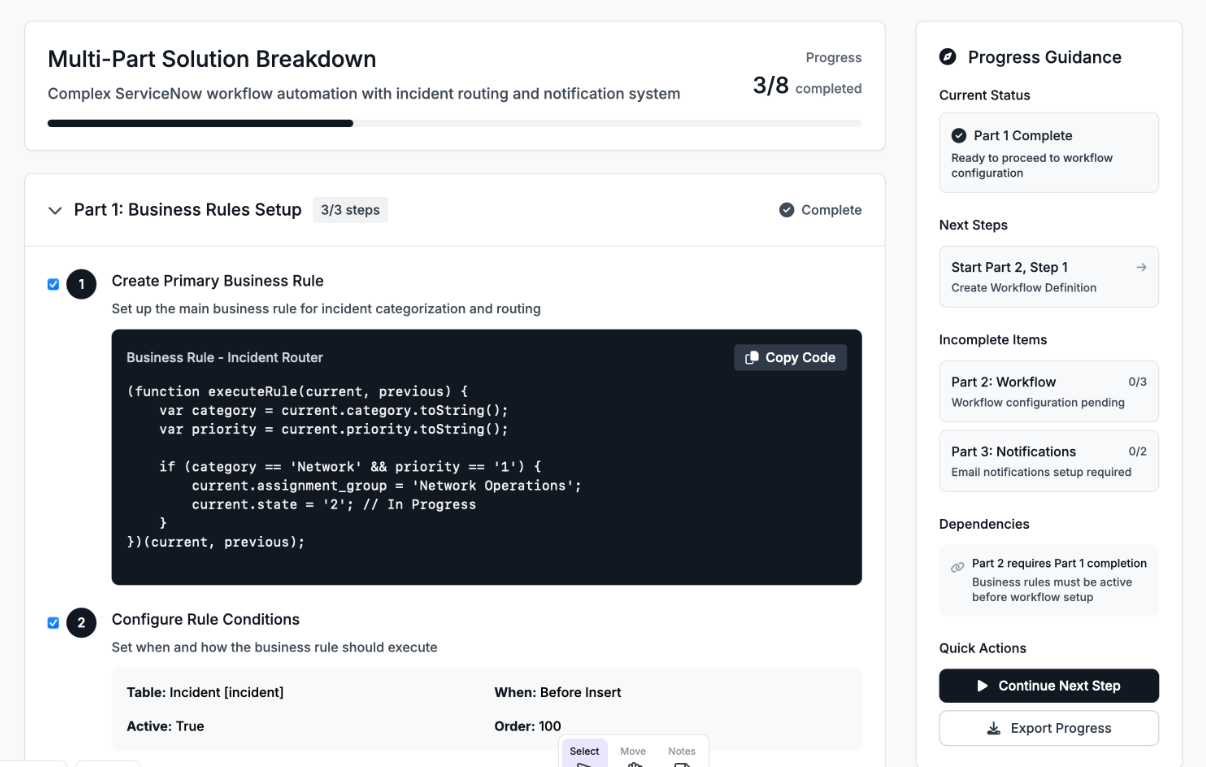Viewport: 1206px width, 767px height.
Task: Click the When: Before Insert value
Action: [x=558, y=692]
